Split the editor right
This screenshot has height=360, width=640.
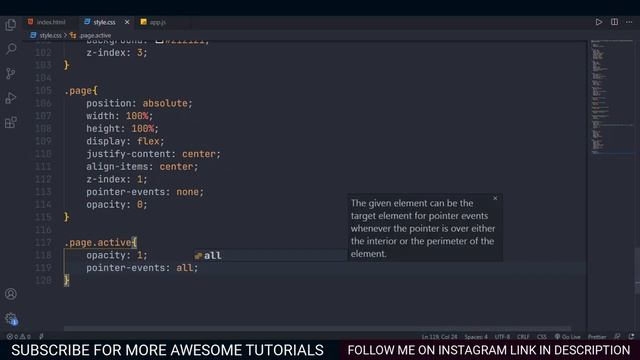614,22
